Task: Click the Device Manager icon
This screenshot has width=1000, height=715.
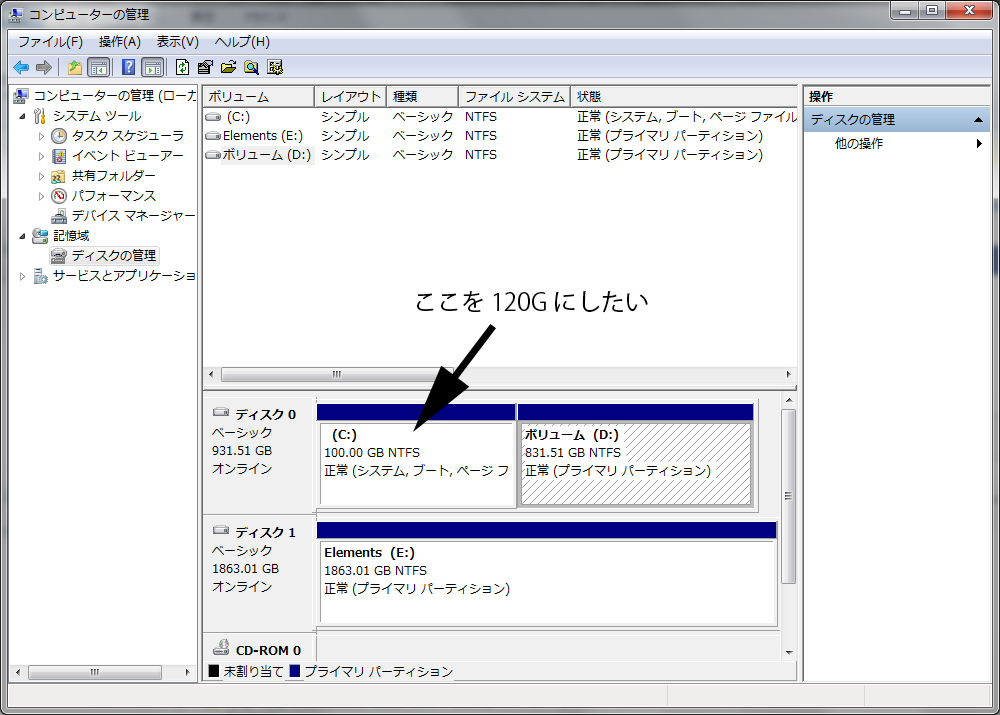Action: [59, 216]
